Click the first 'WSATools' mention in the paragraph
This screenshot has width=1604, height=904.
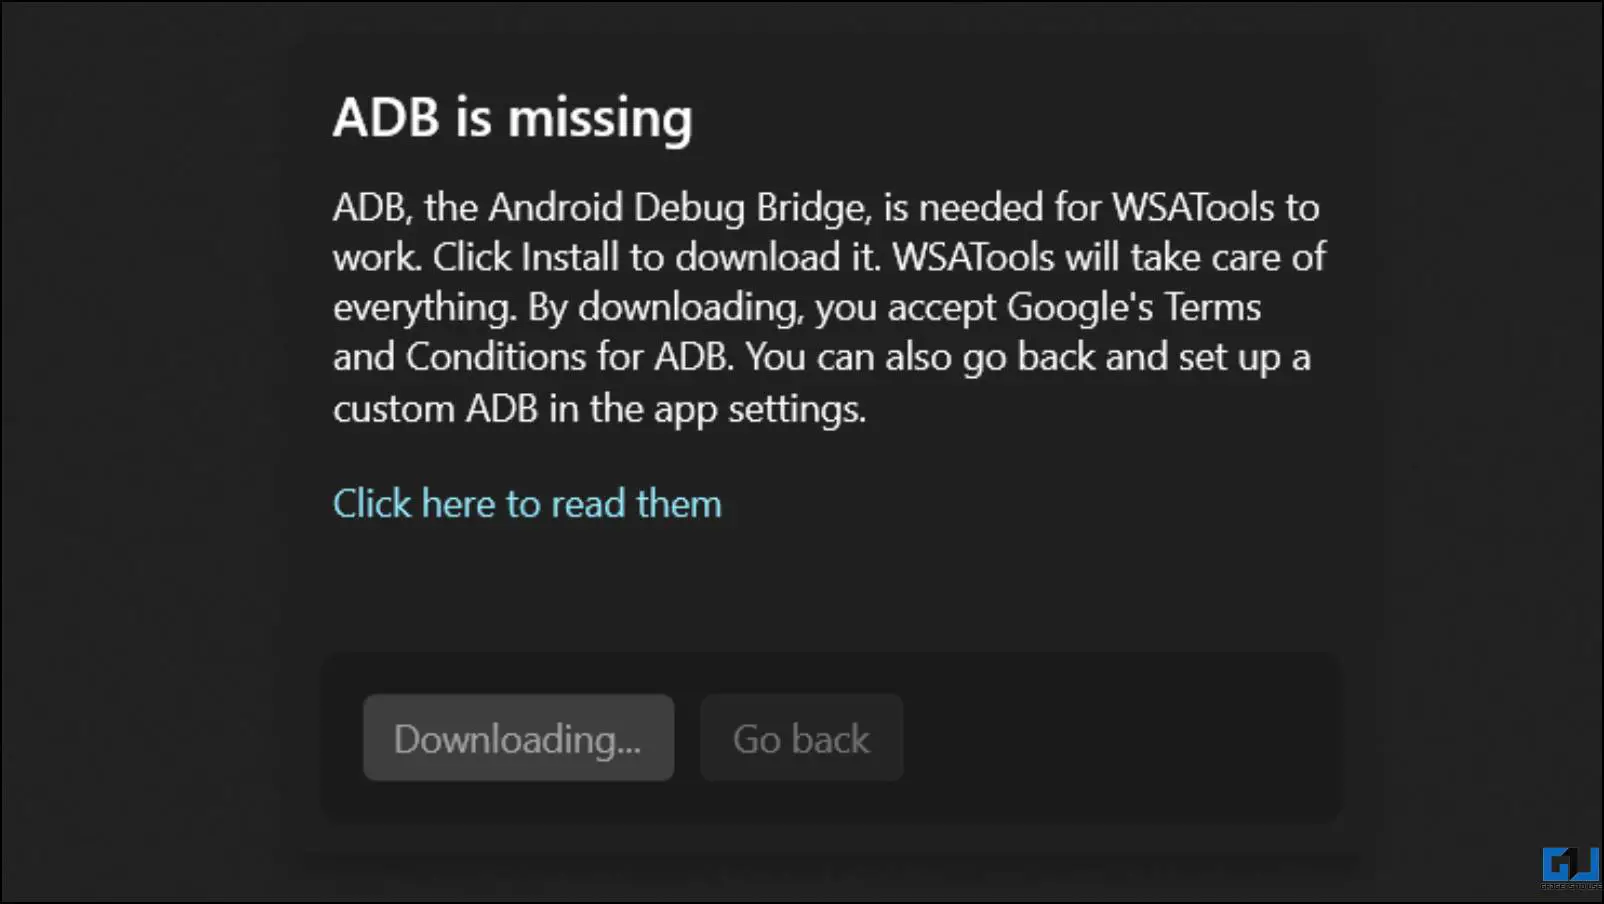pyautogui.click(x=1193, y=207)
